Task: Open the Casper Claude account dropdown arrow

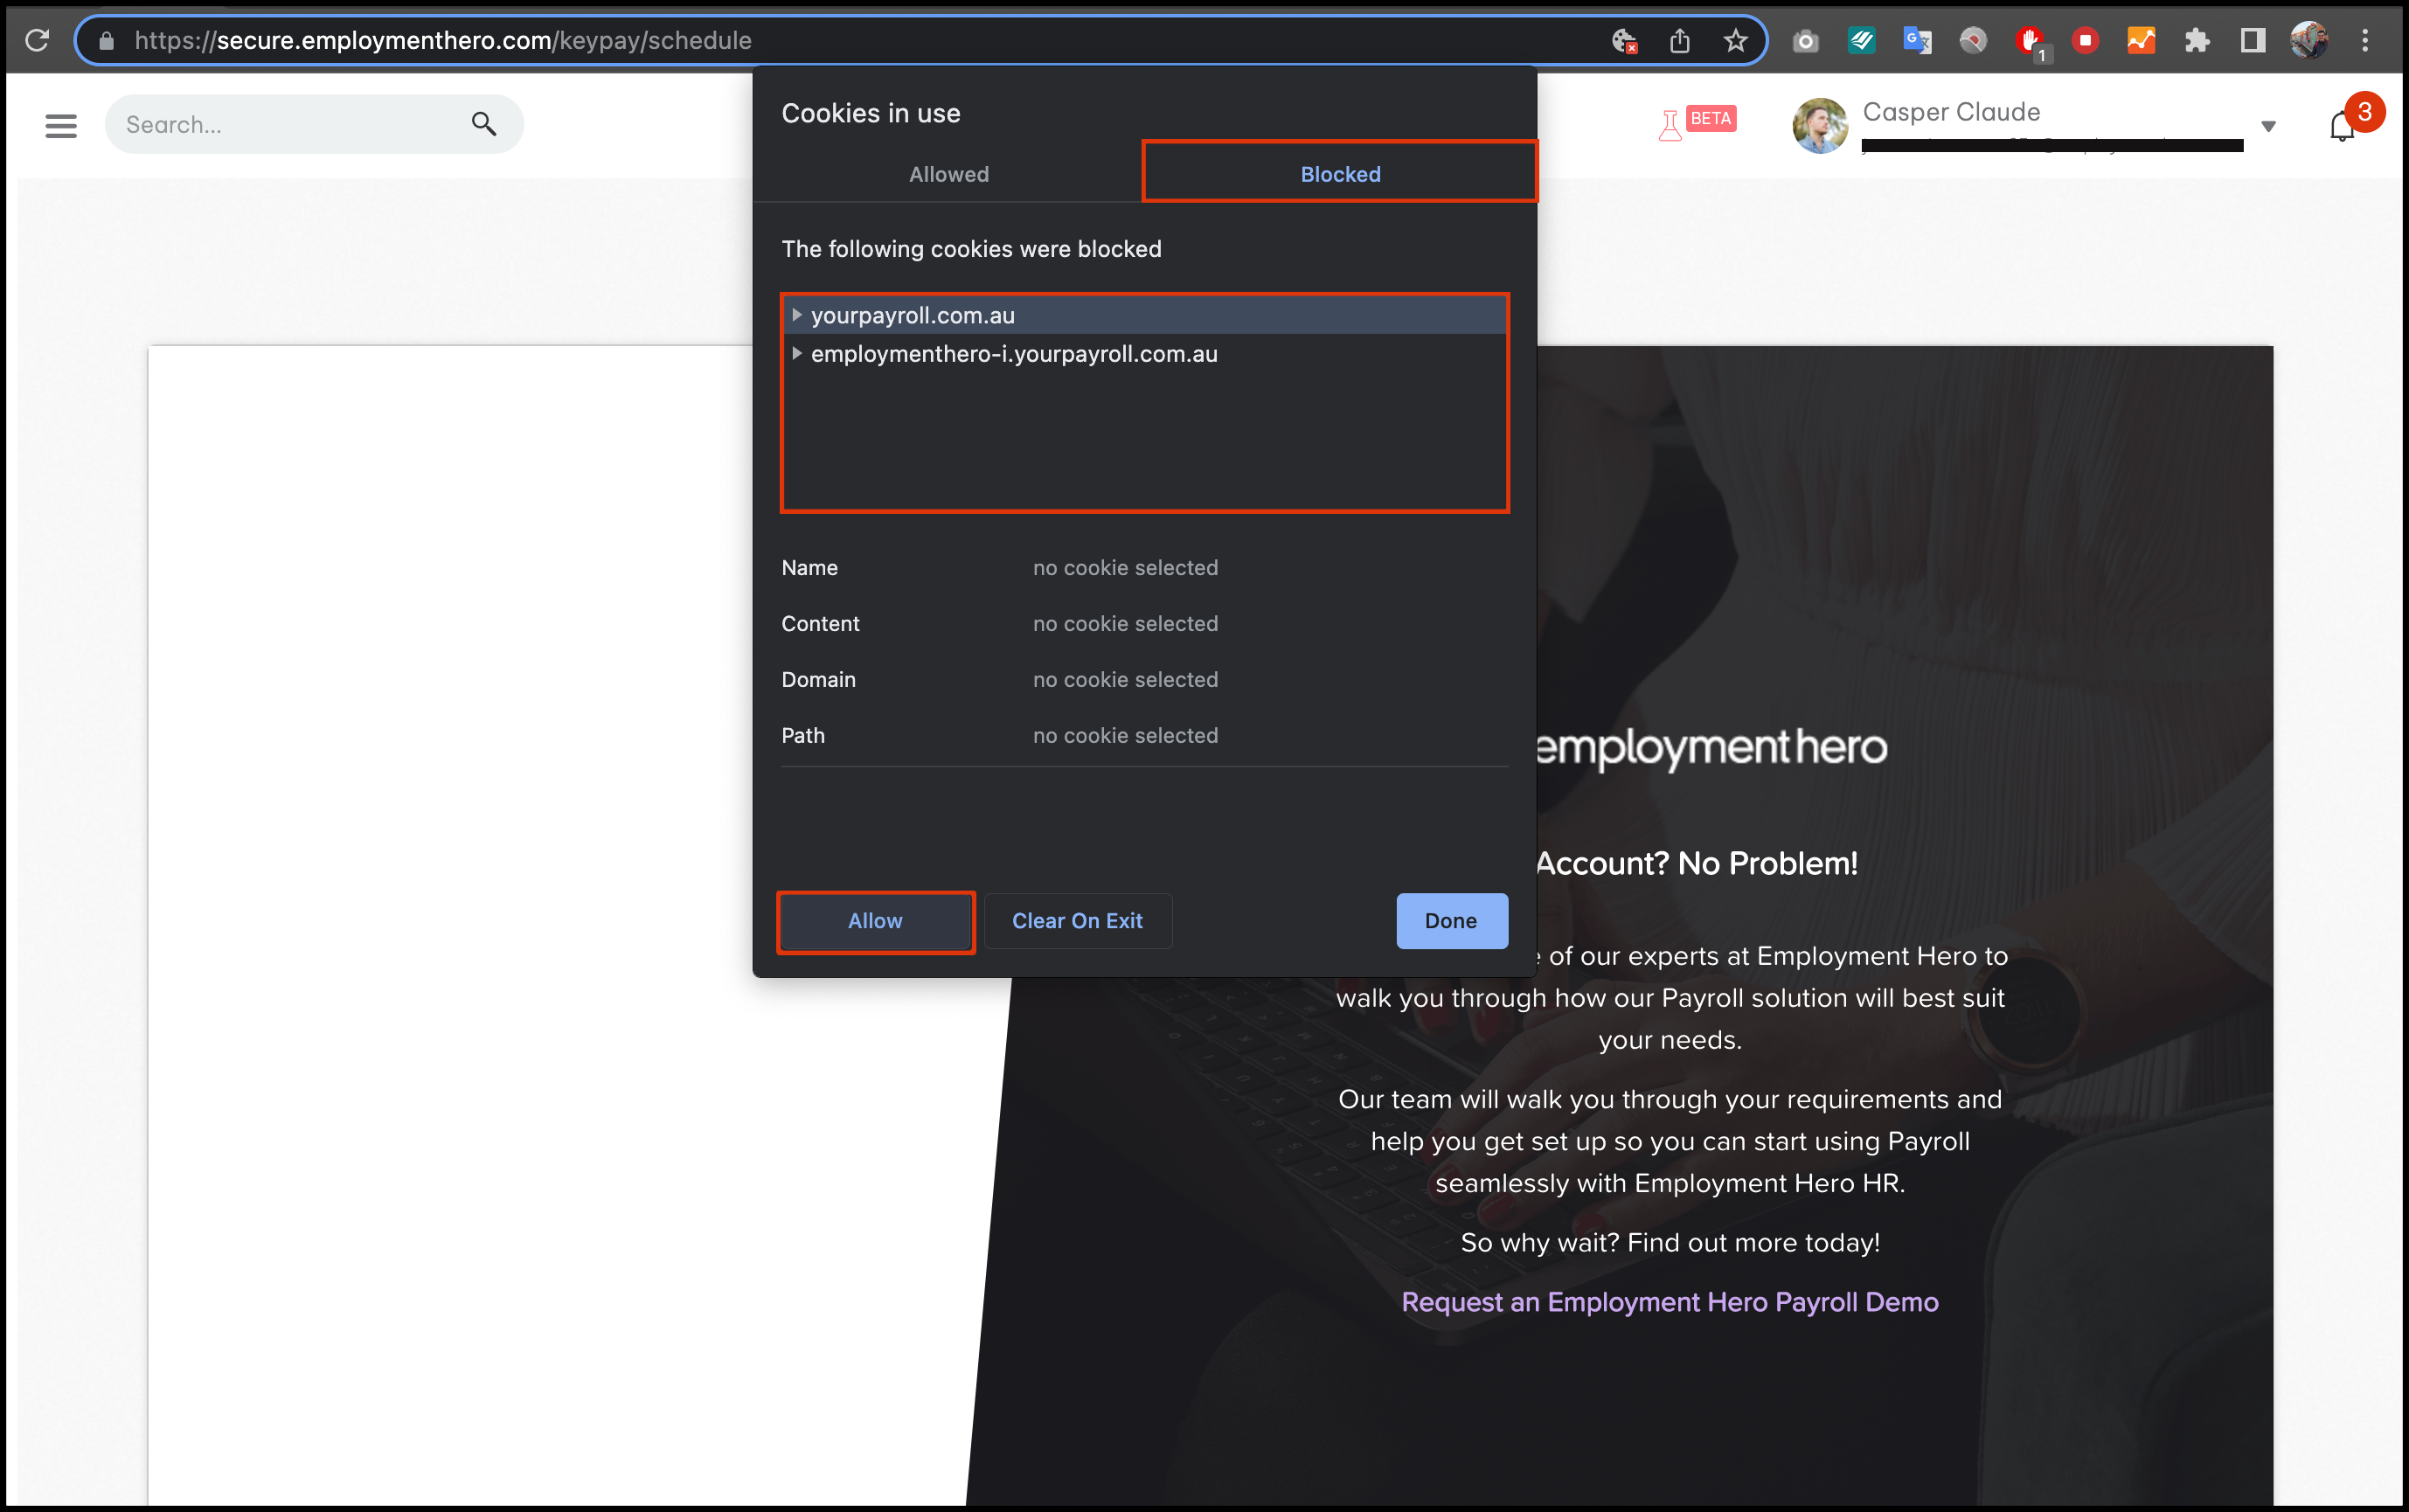Action: 2268,127
